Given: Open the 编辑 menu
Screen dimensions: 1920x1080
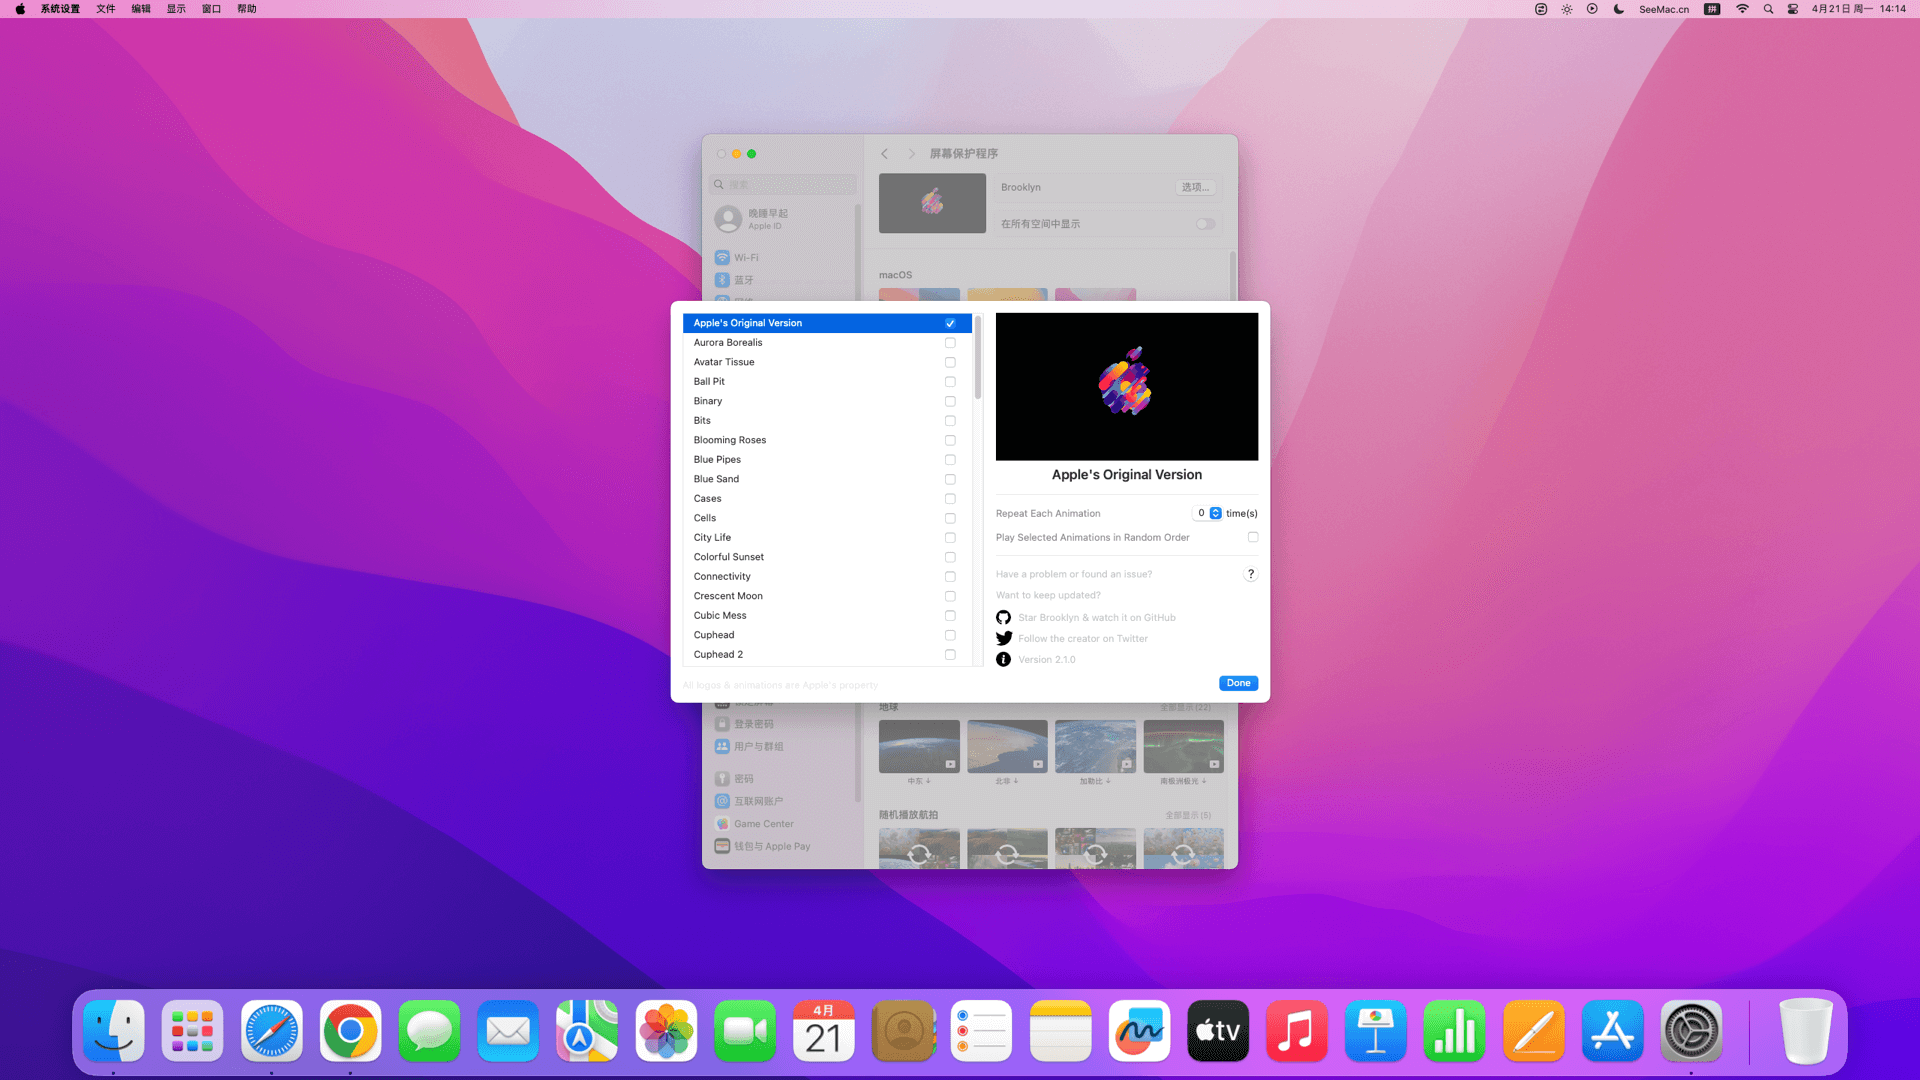Looking at the screenshot, I should pos(141,9).
